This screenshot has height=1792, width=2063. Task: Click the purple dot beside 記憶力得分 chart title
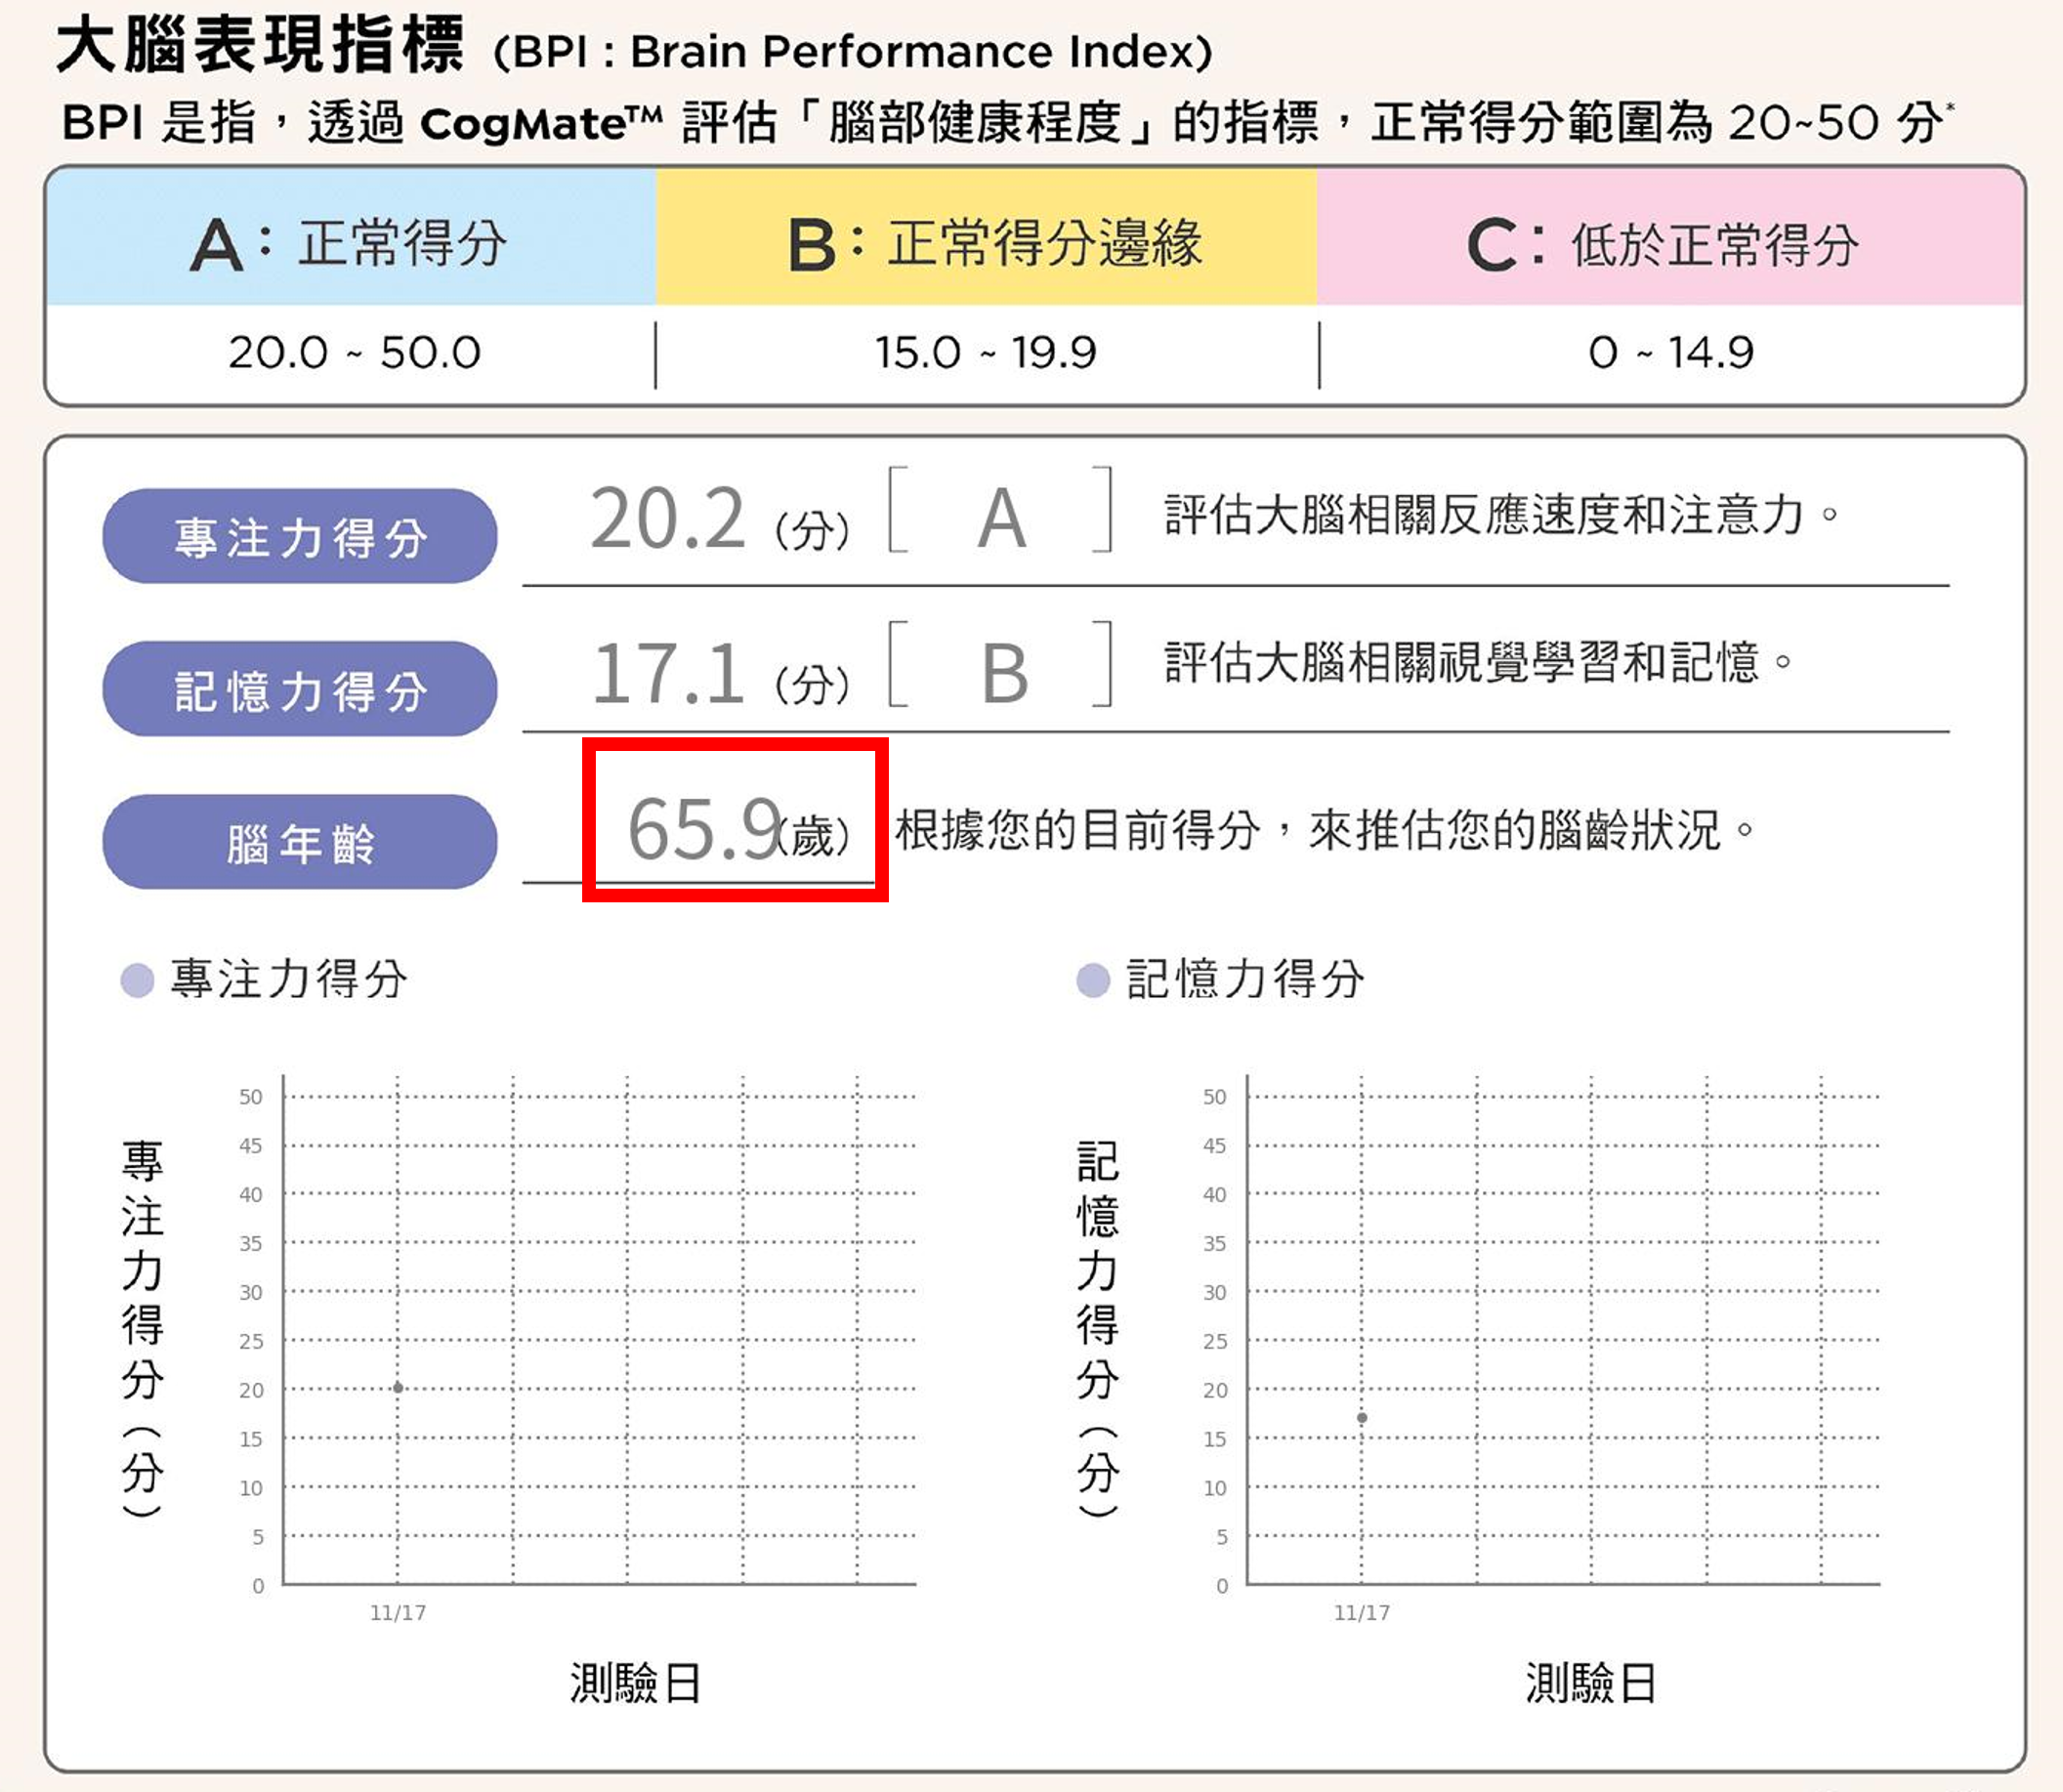tap(1093, 979)
